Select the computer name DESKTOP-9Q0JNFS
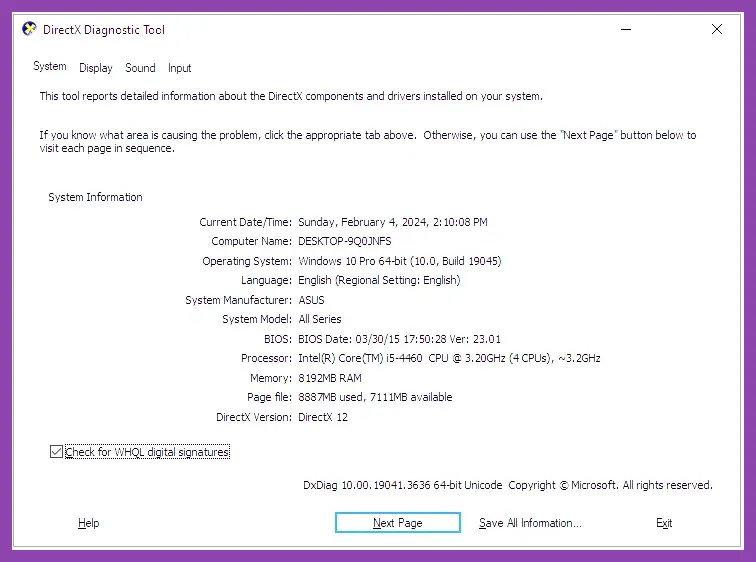The image size is (756, 562). point(345,241)
